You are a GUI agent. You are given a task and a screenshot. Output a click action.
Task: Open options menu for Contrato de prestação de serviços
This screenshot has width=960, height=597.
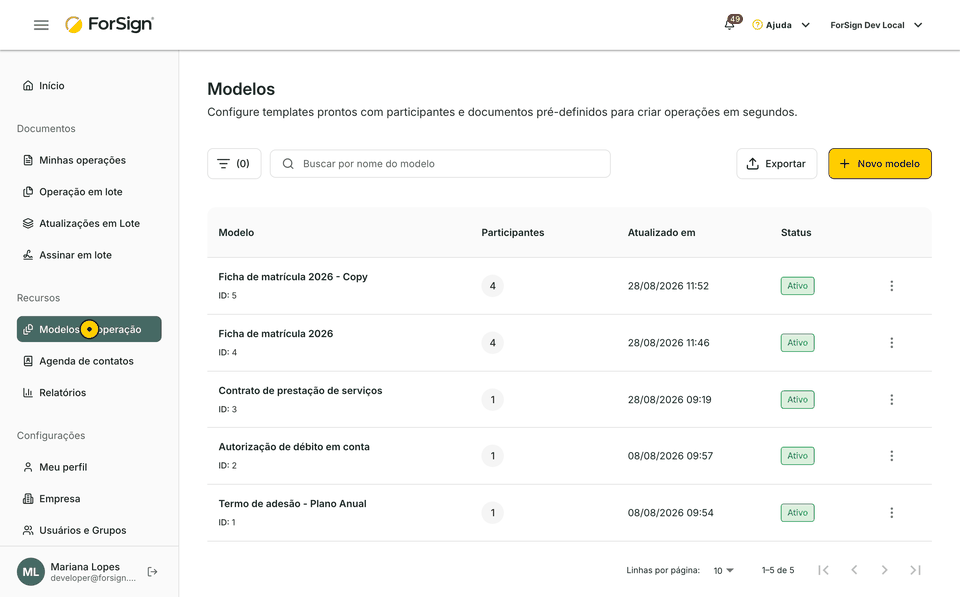pos(891,400)
